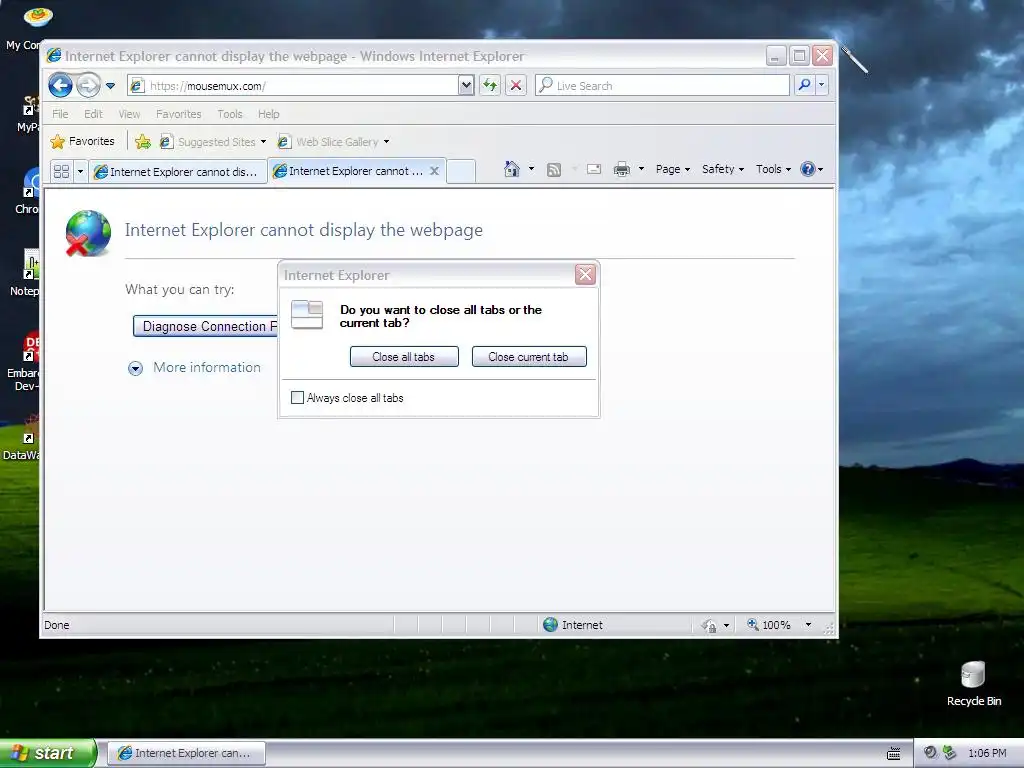This screenshot has height=768, width=1024.
Task: Click the Diagnose Connection Problems button
Action: [x=205, y=326]
